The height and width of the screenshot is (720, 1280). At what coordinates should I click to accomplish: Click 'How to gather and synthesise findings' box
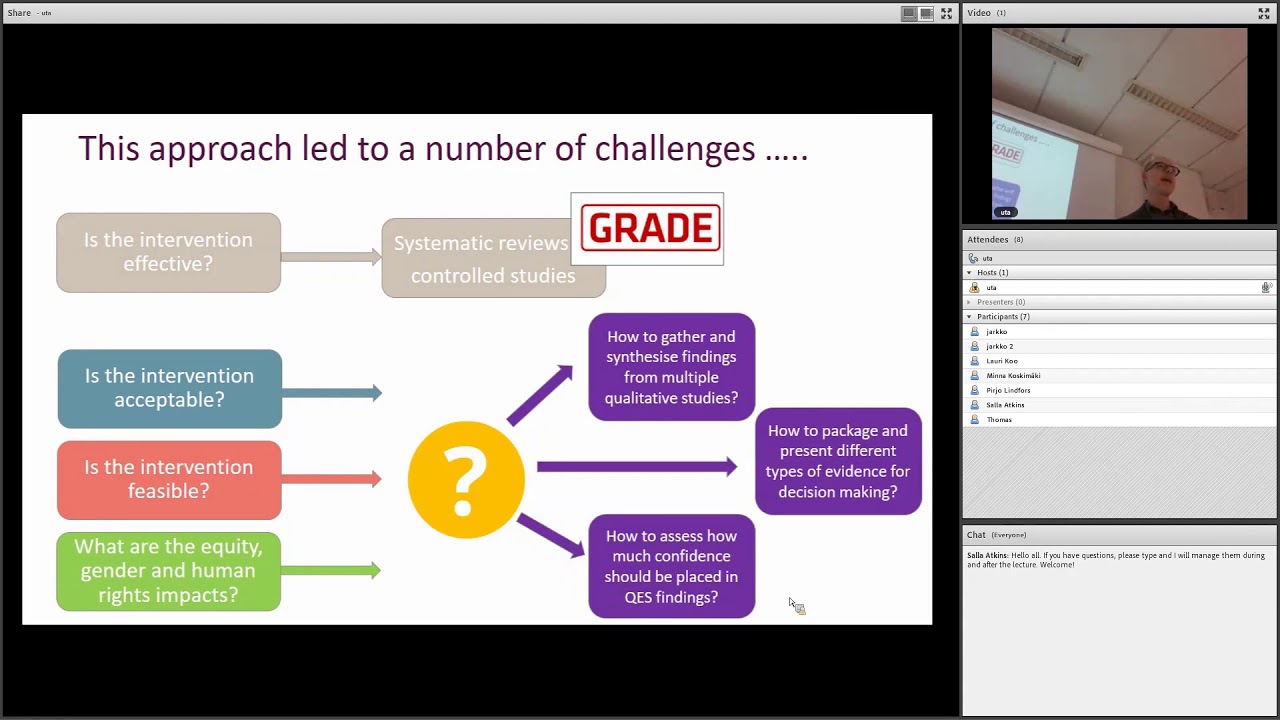coord(671,367)
